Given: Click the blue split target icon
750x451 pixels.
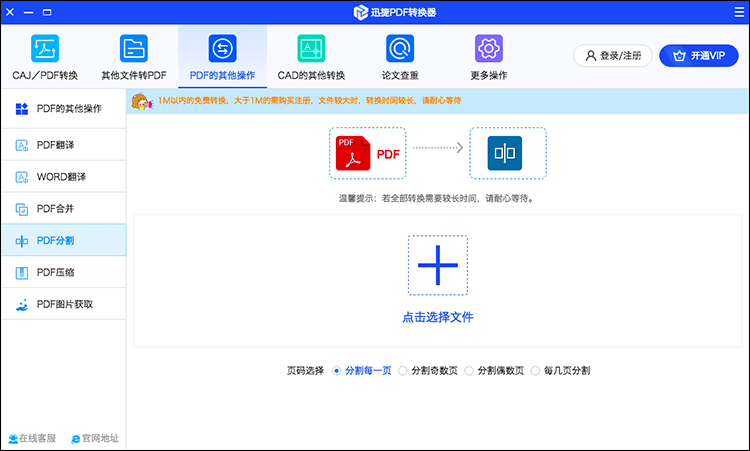Looking at the screenshot, I should [x=505, y=153].
